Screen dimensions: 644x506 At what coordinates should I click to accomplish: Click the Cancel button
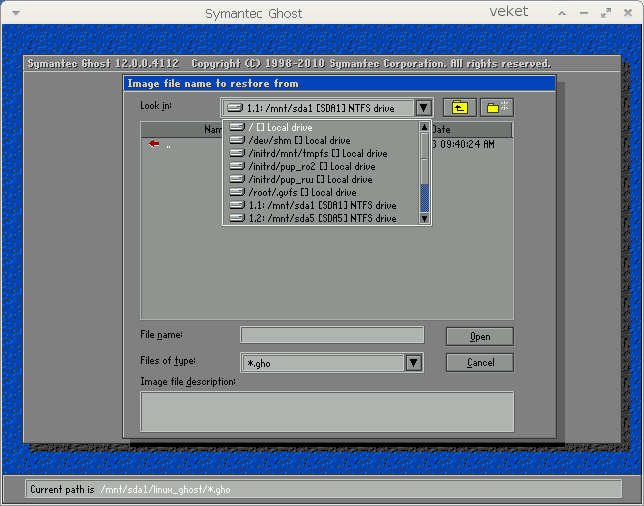point(480,363)
